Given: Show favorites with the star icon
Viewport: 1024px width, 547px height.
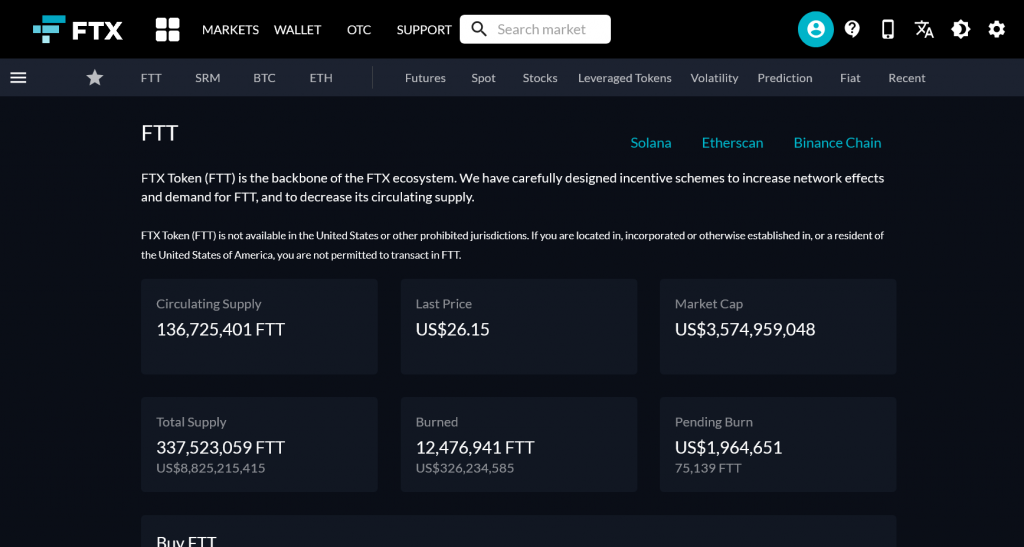Looking at the screenshot, I should (x=95, y=78).
